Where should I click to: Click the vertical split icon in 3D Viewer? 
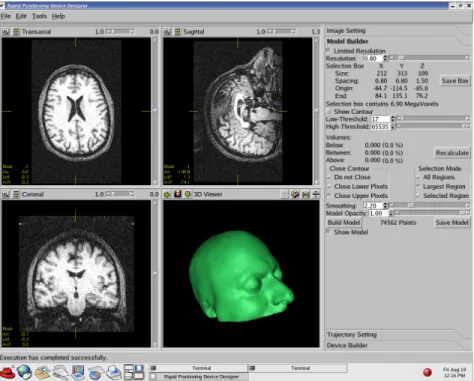[x=315, y=194]
